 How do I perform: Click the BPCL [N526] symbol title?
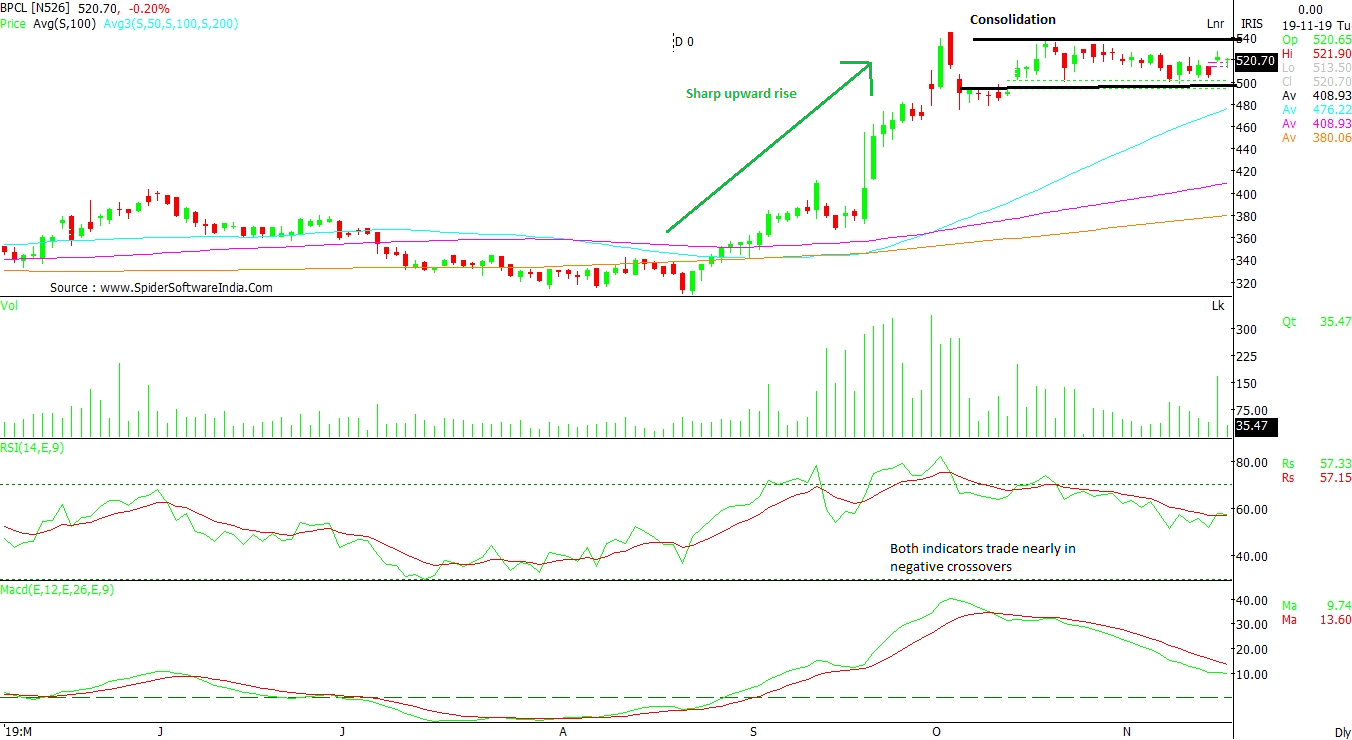(x=37, y=8)
